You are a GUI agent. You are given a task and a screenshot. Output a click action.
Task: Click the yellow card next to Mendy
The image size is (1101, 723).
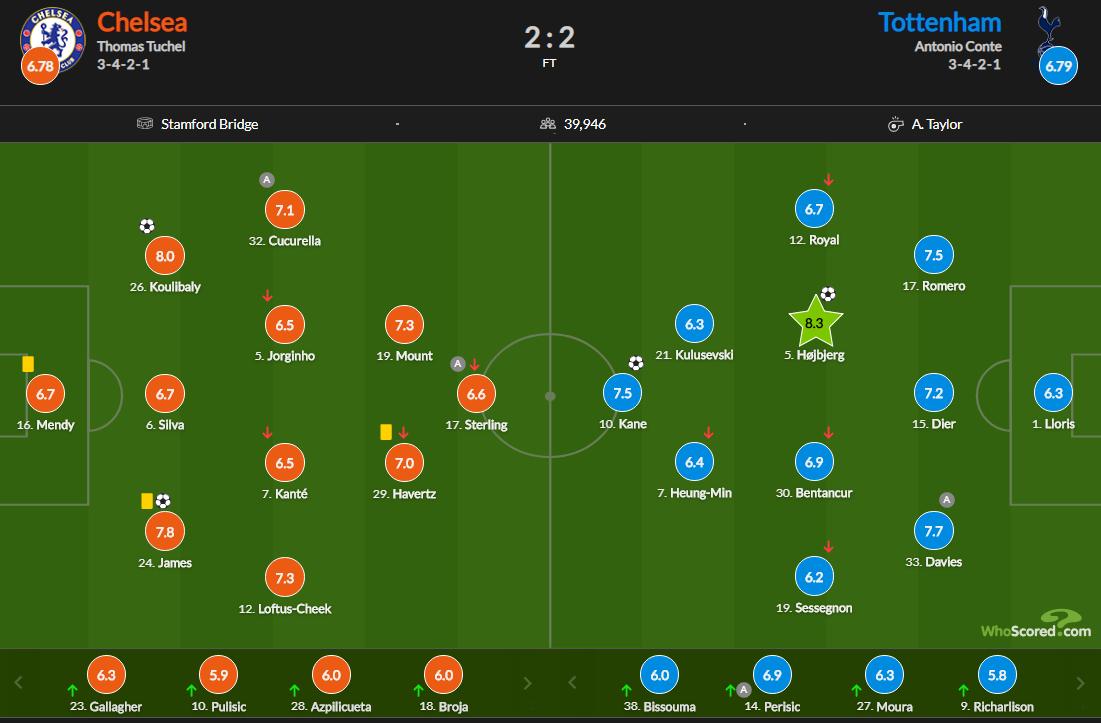(x=28, y=364)
